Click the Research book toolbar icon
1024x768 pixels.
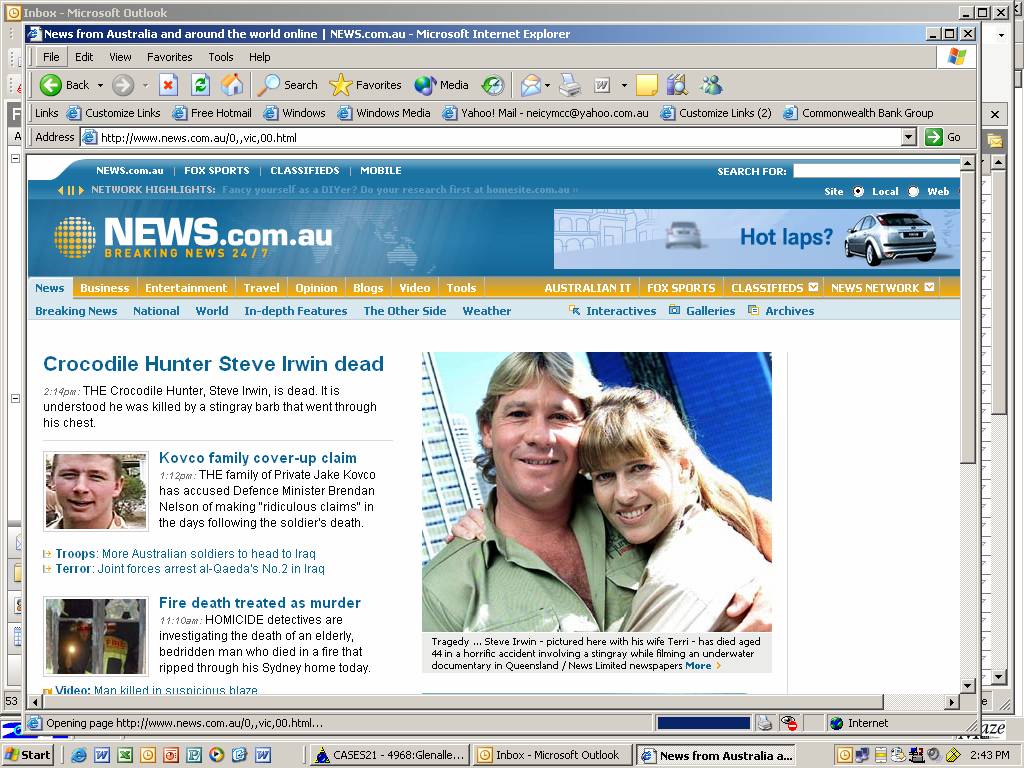(677, 85)
